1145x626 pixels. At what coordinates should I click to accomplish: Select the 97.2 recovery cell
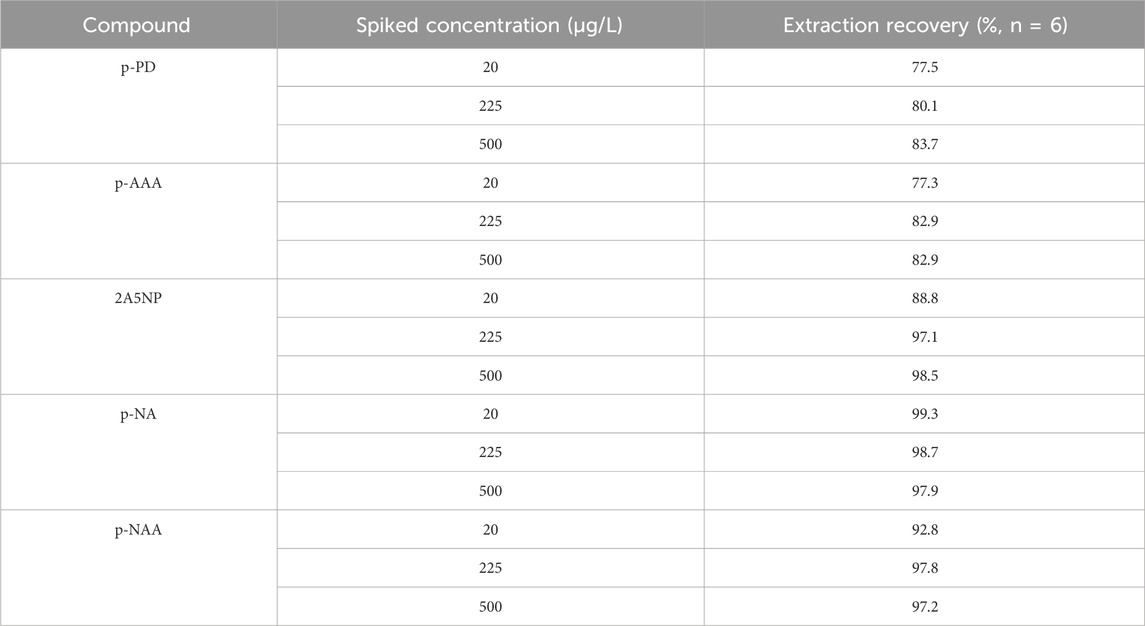[x=924, y=607]
